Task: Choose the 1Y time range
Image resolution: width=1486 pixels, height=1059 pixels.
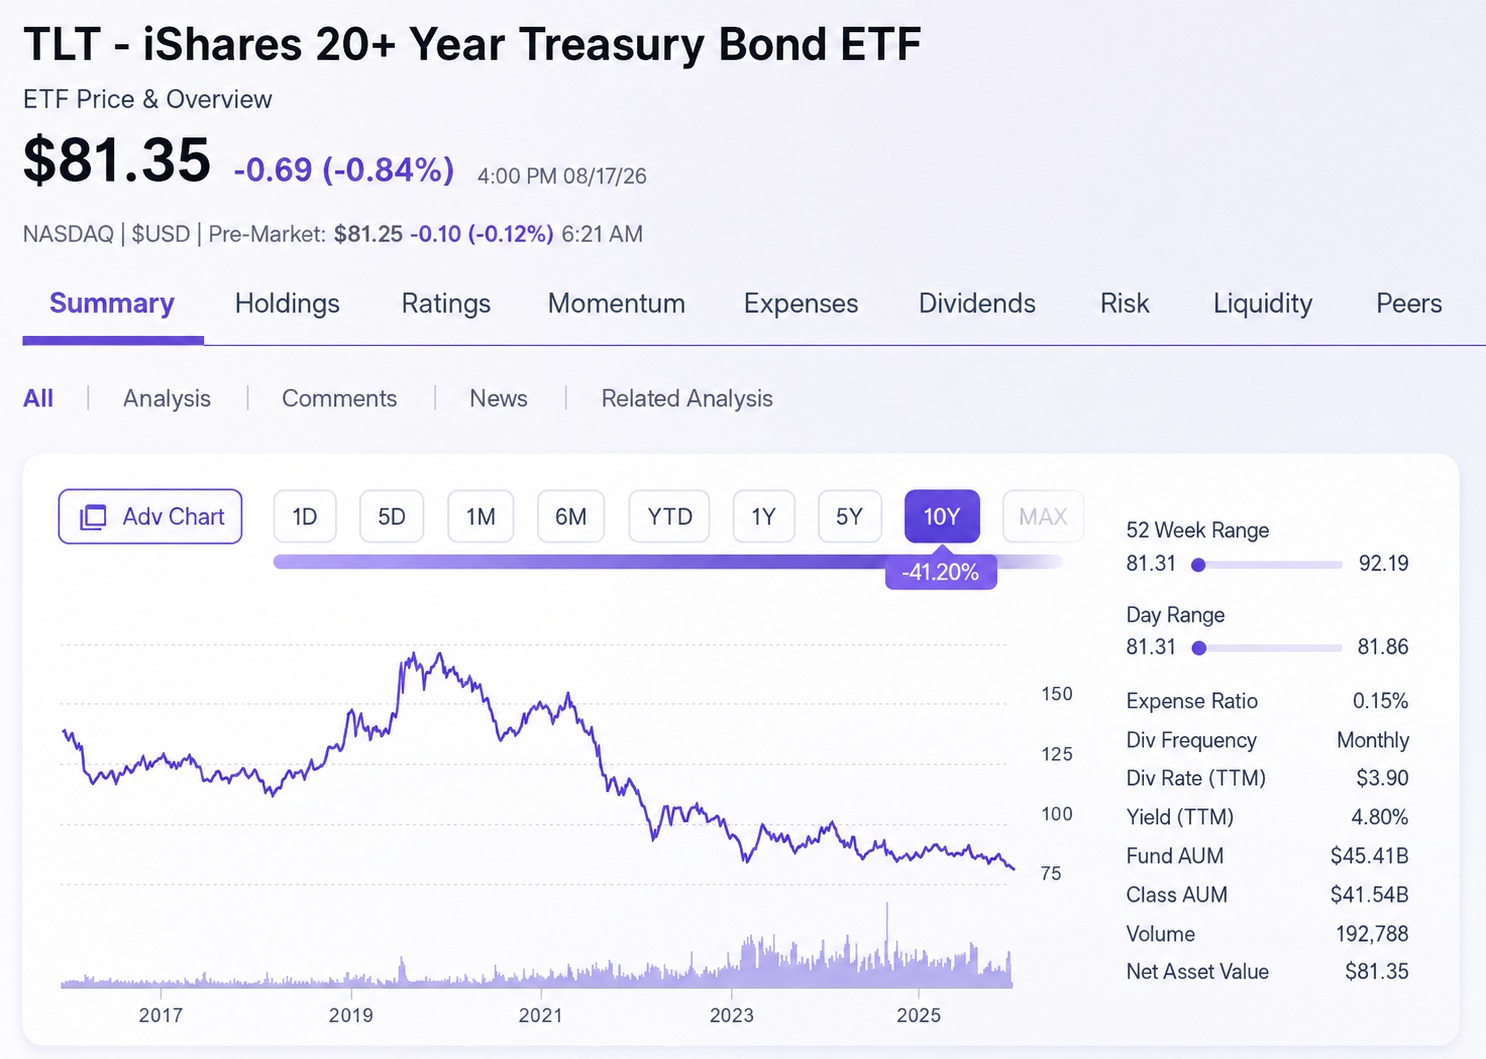Action: pyautogui.click(x=764, y=516)
